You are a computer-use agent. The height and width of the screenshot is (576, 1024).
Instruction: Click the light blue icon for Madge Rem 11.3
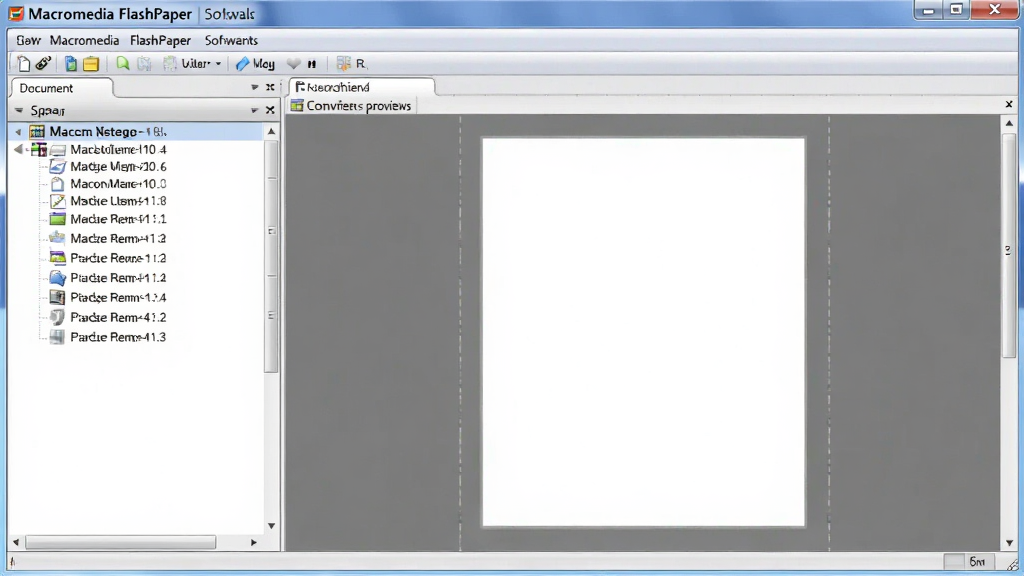[x=57, y=238]
